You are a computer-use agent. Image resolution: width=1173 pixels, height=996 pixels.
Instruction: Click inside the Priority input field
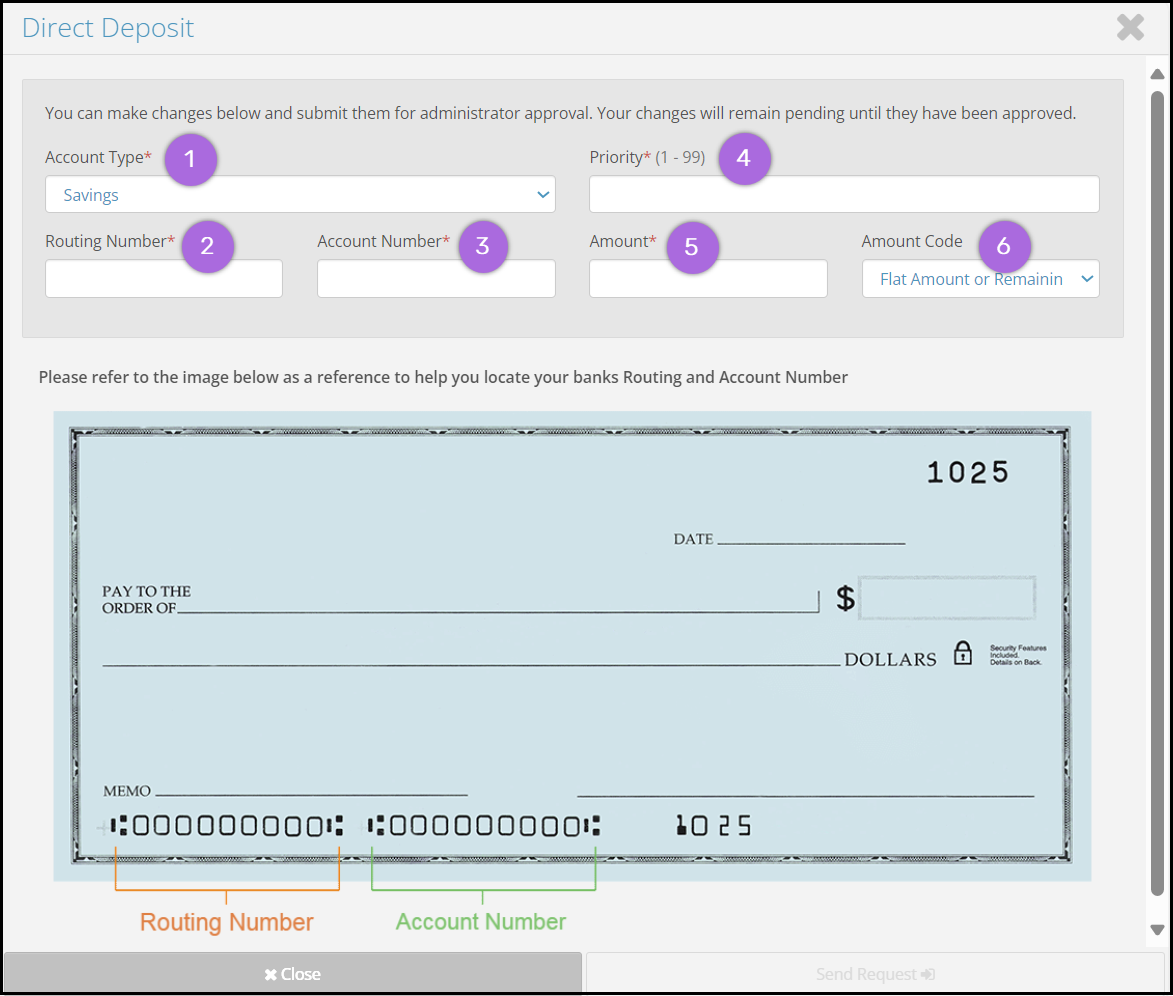click(x=844, y=194)
